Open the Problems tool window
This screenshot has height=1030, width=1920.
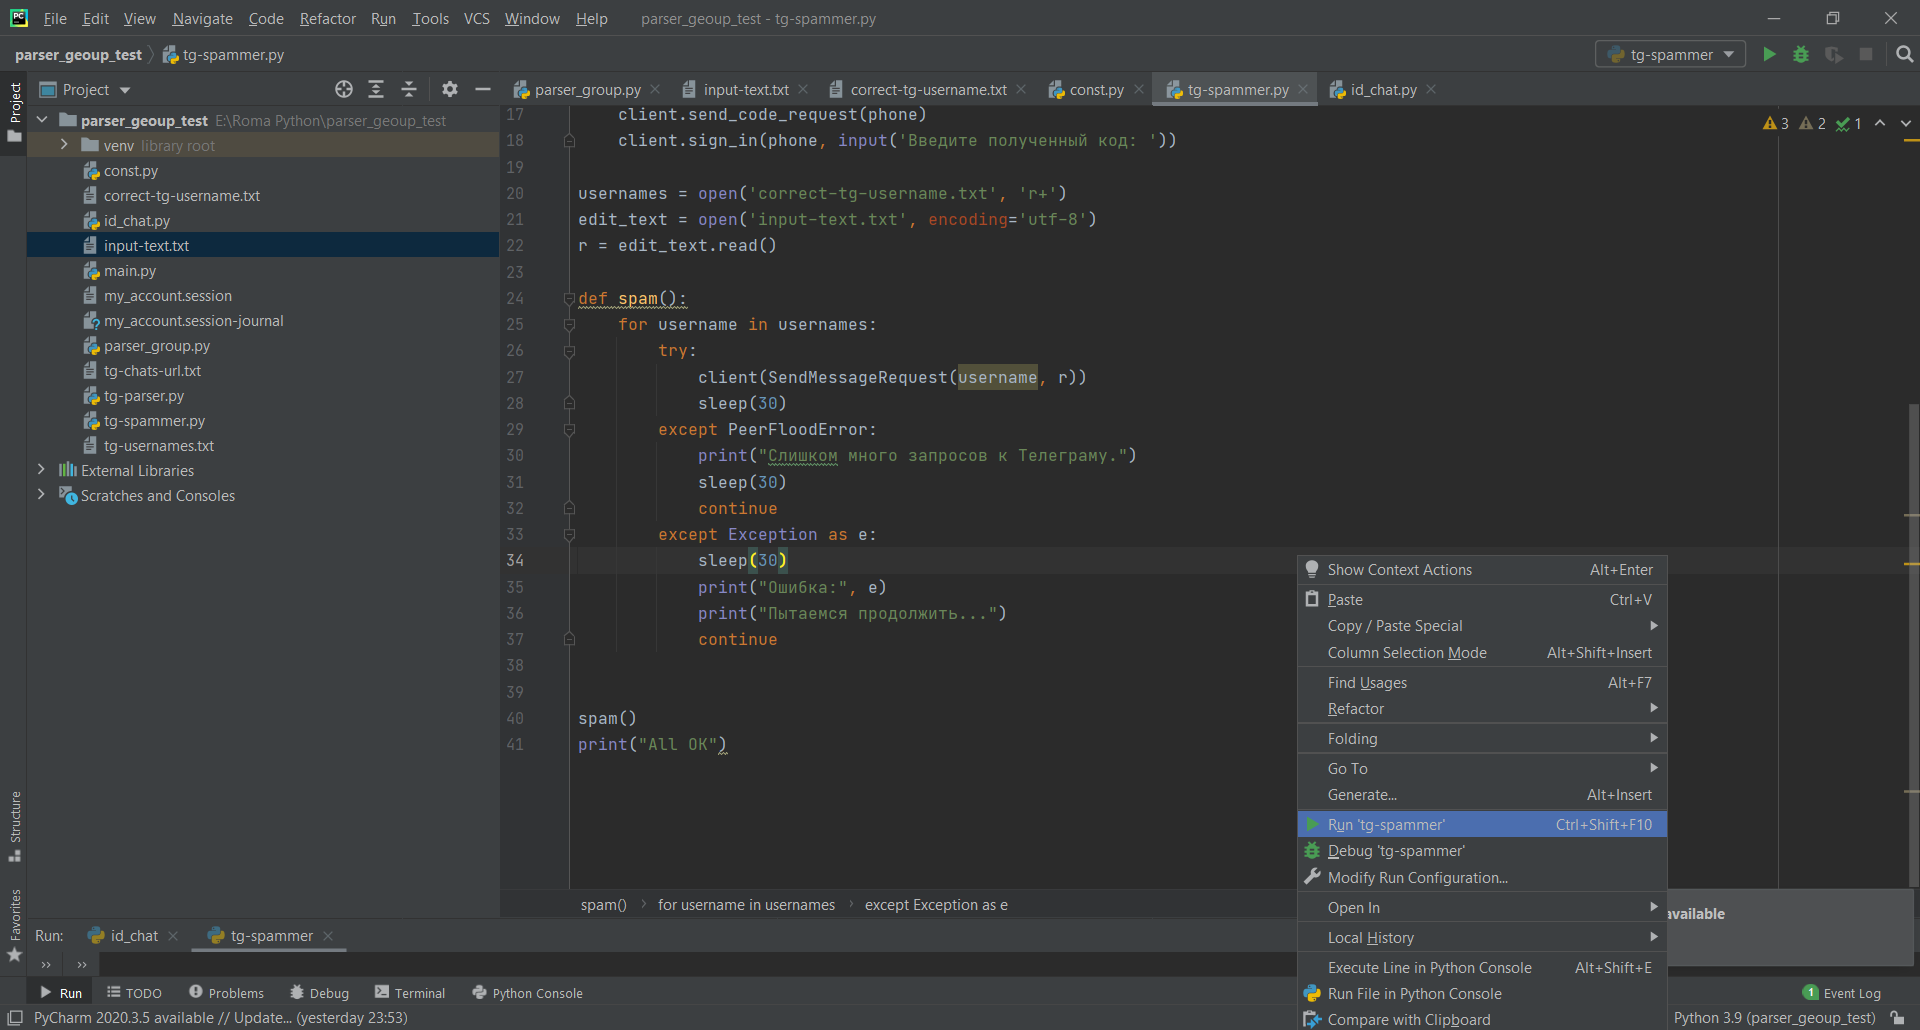pos(226,993)
